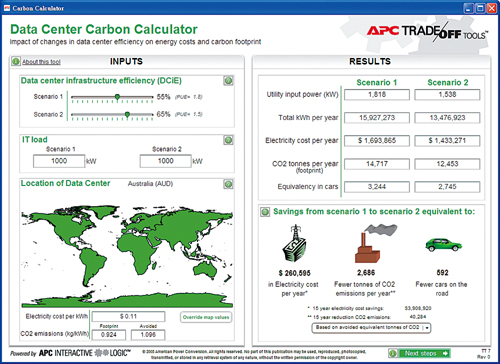Open the Location of Data Center help icon

click(x=228, y=184)
